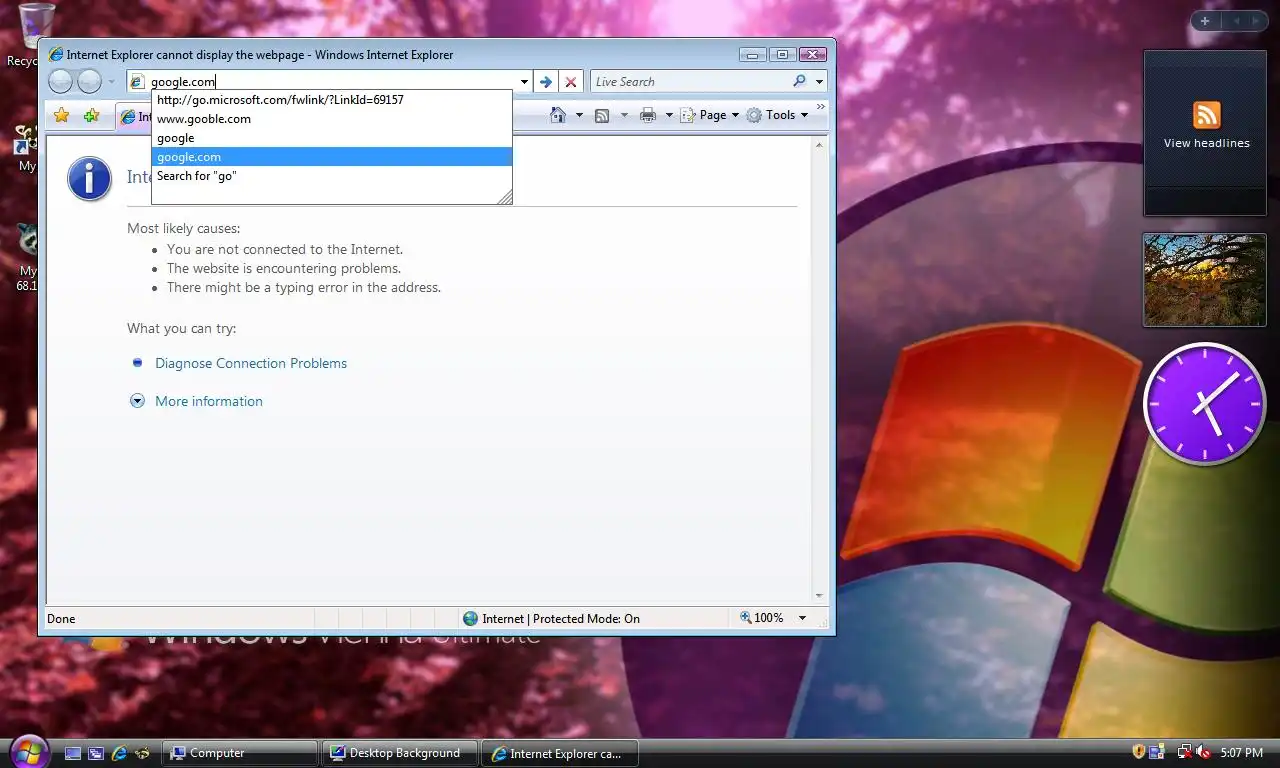Click the RSS Feeds toolbar icon
Image resolution: width=1280 pixels, height=768 pixels.
click(602, 115)
